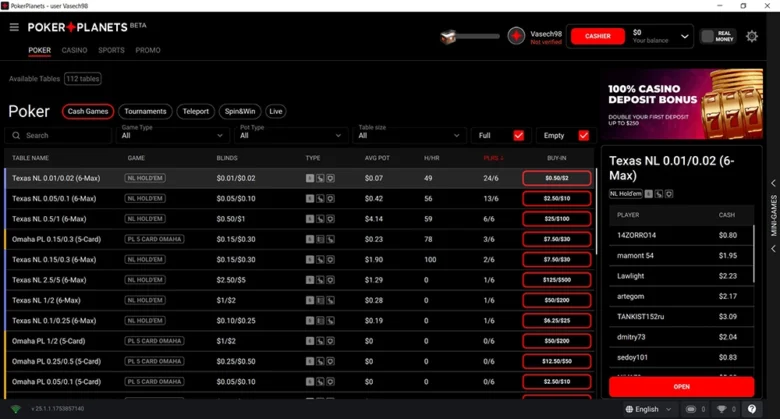Expand the balance dropdown chevron
The image size is (780, 419).
pyautogui.click(x=684, y=36)
